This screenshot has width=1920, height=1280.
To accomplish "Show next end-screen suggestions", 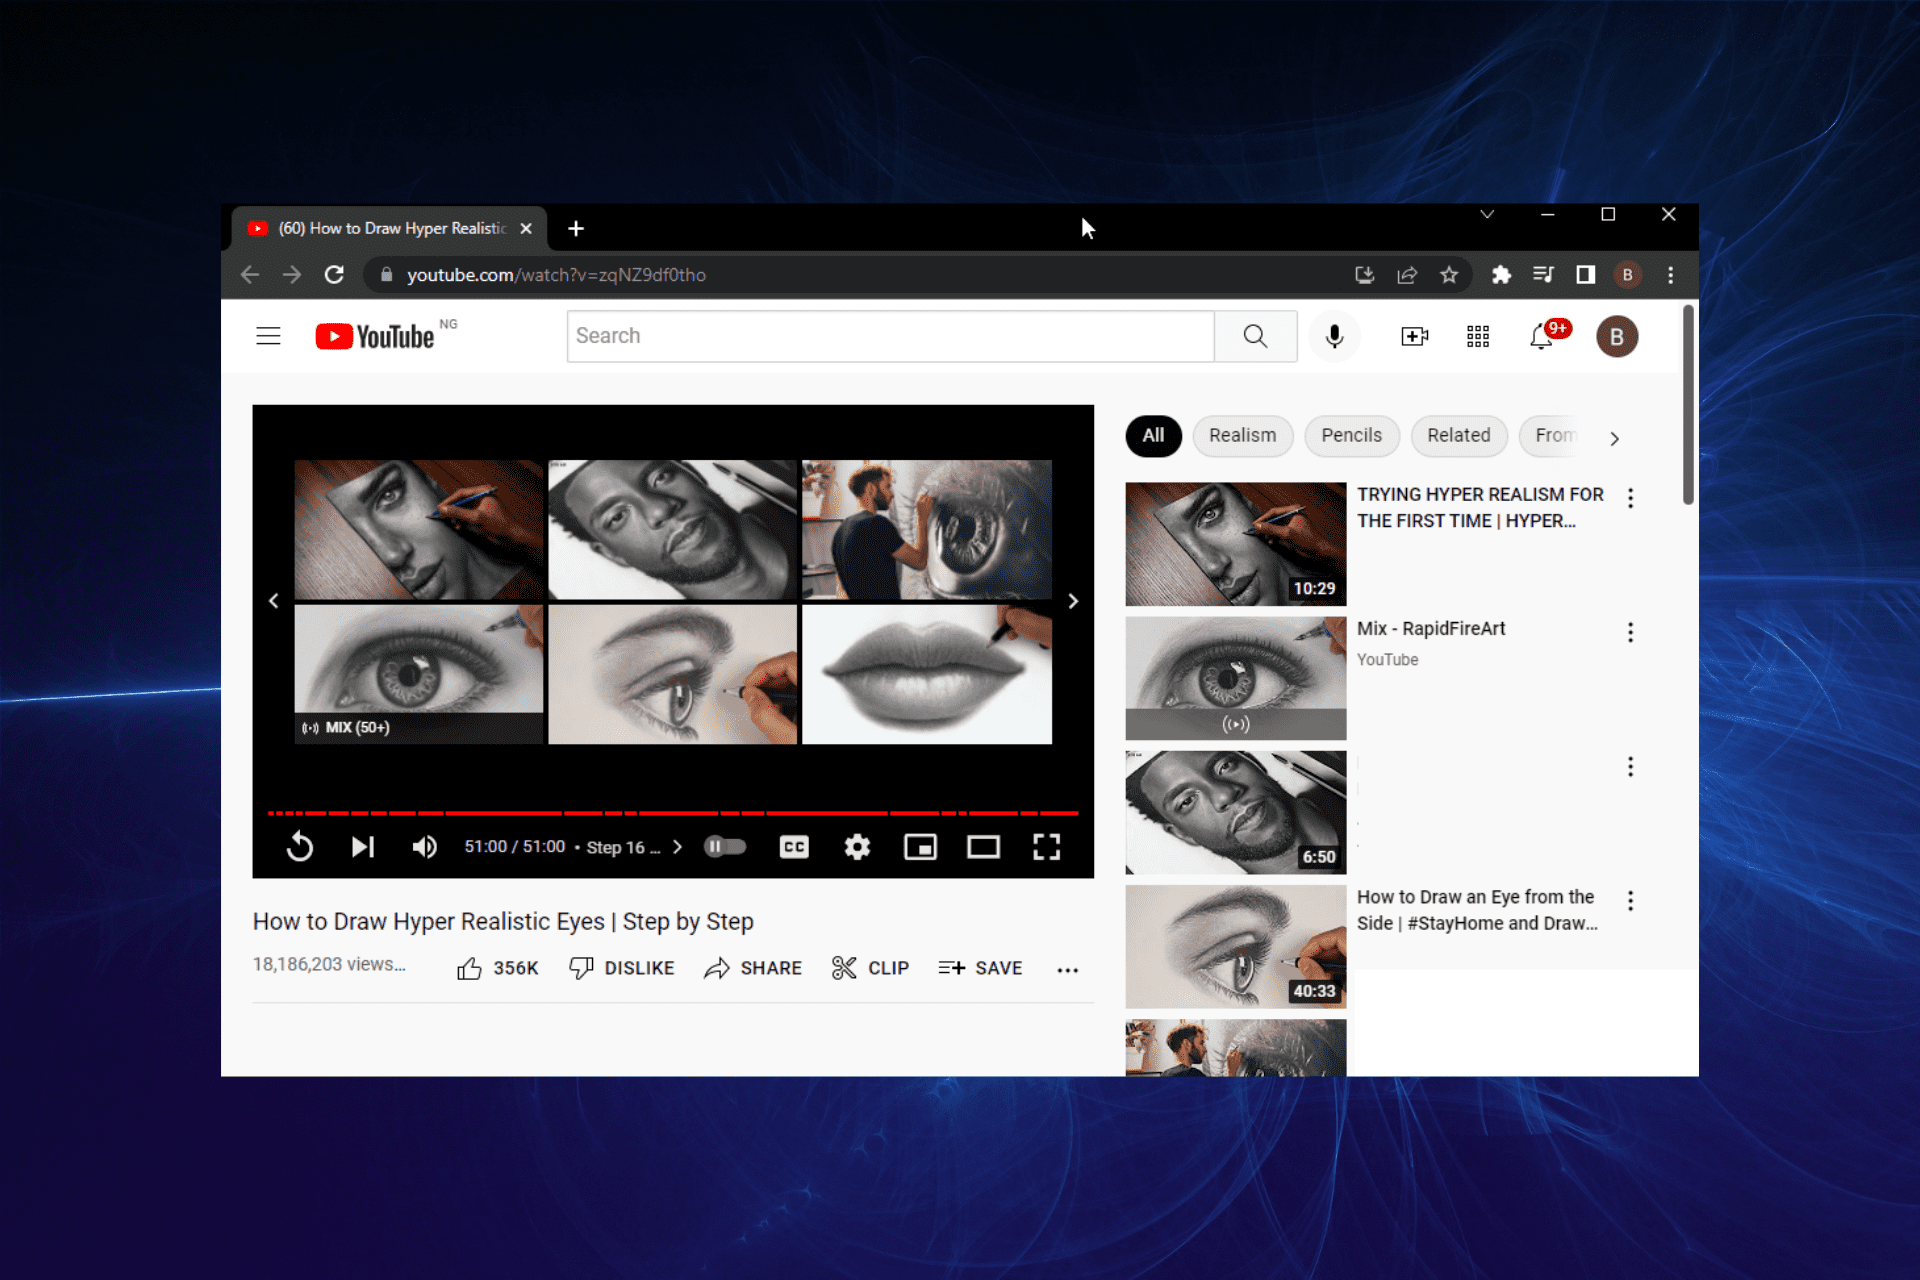I will point(1073,601).
